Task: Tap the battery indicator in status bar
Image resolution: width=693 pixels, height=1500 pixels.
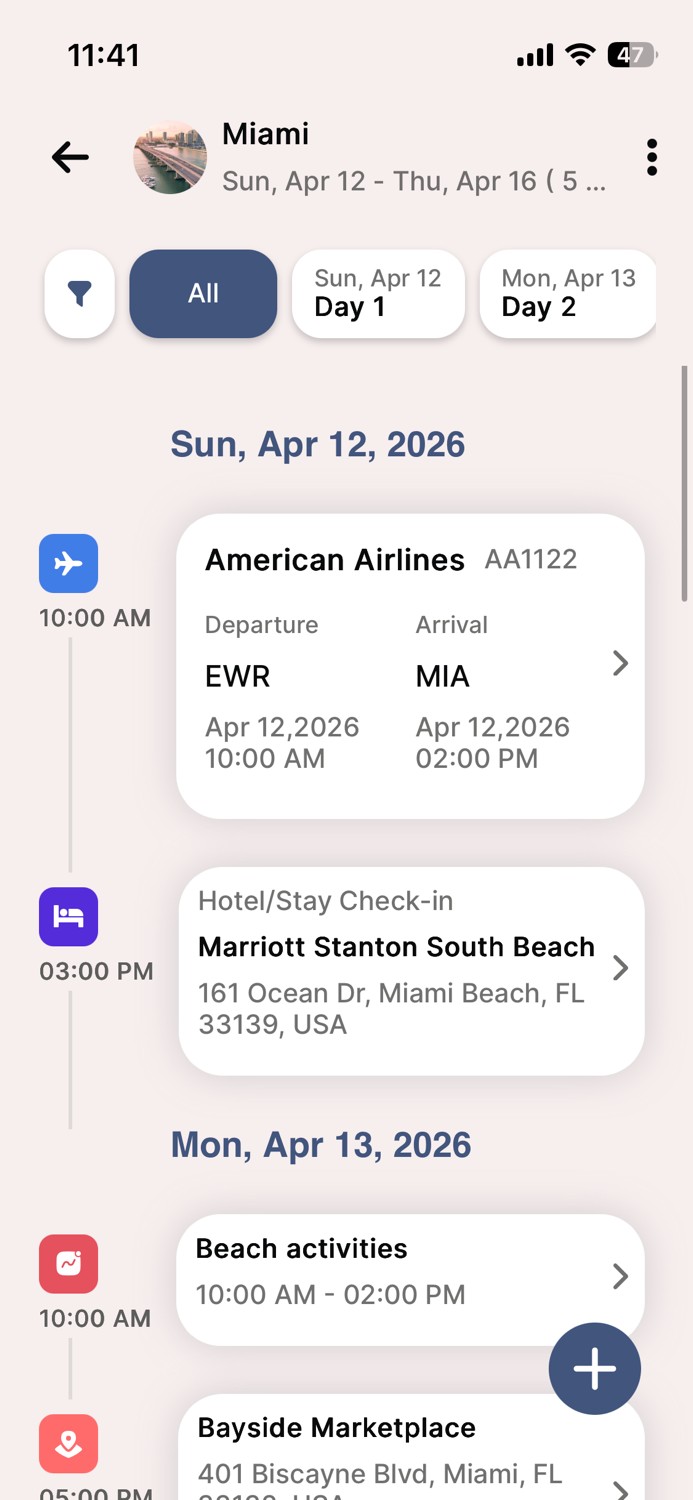Action: 631,55
